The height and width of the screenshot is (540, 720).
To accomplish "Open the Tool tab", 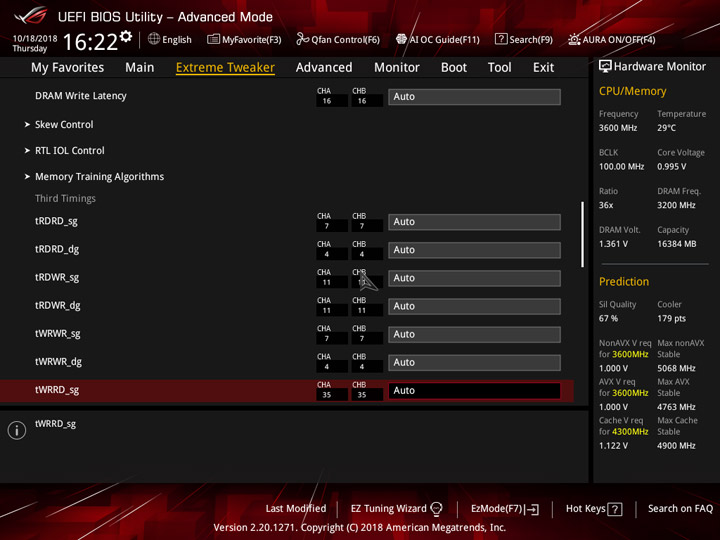I will (500, 68).
